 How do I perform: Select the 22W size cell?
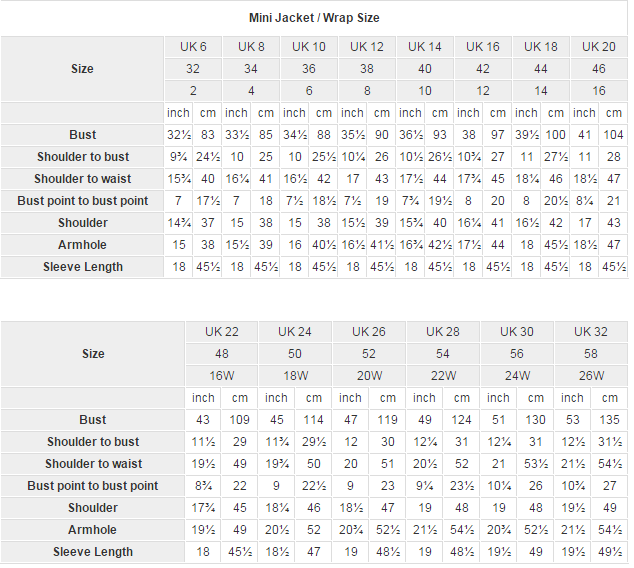pyautogui.click(x=443, y=376)
